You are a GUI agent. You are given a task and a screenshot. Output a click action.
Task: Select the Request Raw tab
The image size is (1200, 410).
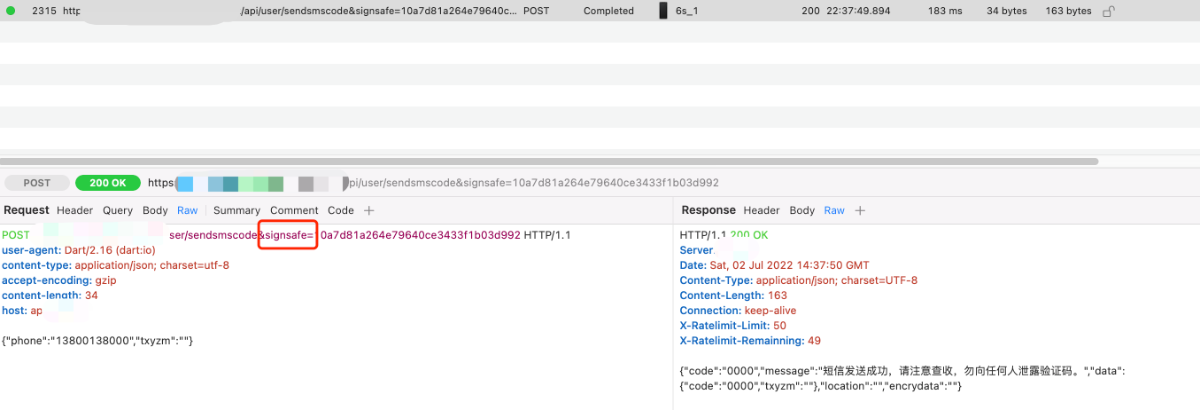187,211
